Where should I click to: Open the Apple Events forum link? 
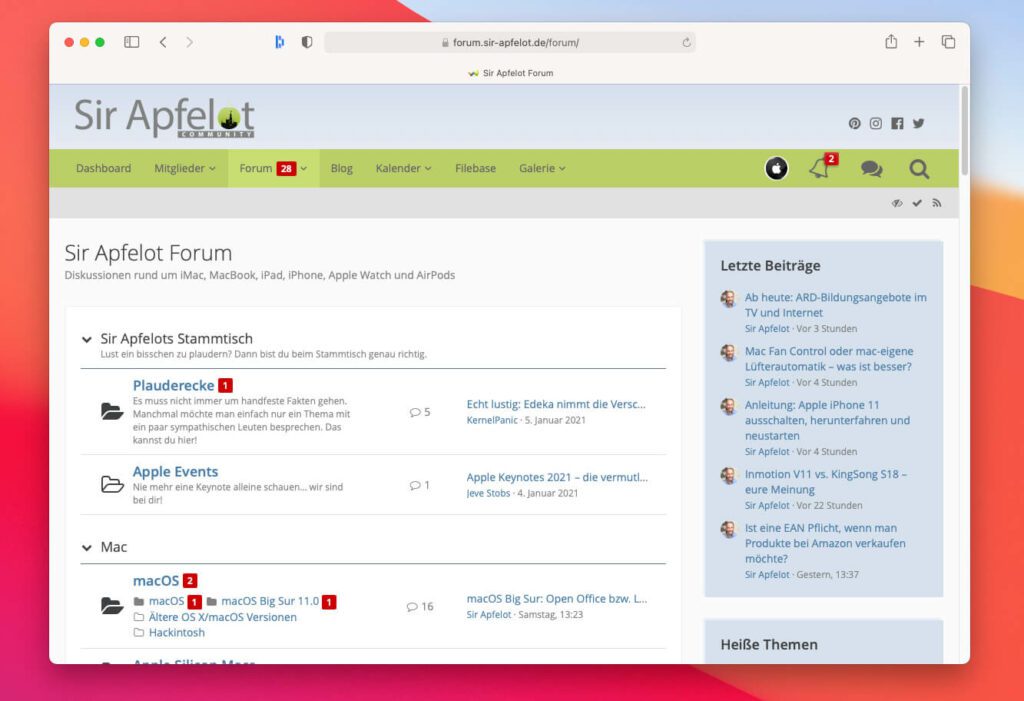pos(175,472)
